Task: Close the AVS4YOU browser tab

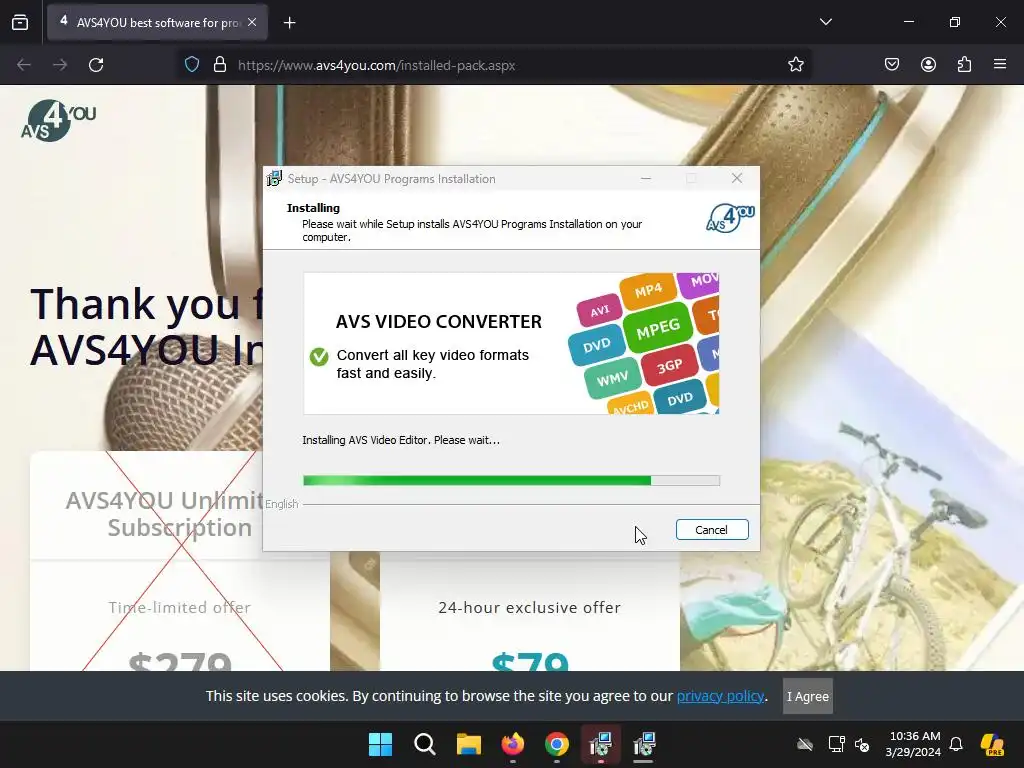Action: (252, 22)
